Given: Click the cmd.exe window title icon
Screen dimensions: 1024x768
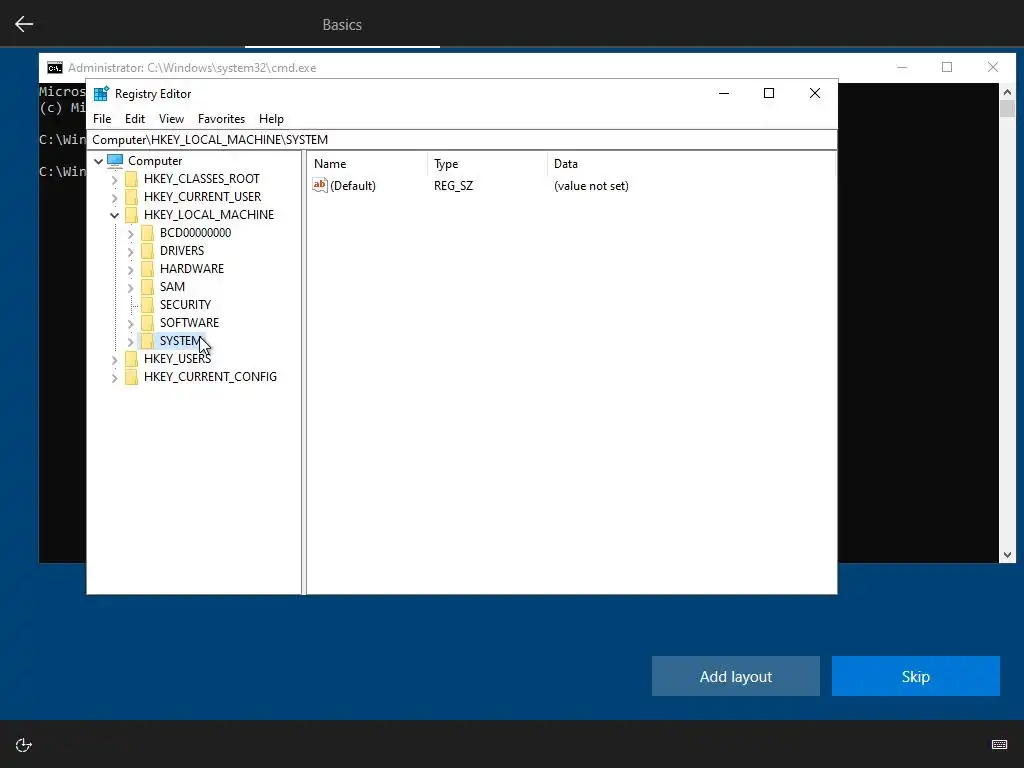Looking at the screenshot, I should click(55, 68).
